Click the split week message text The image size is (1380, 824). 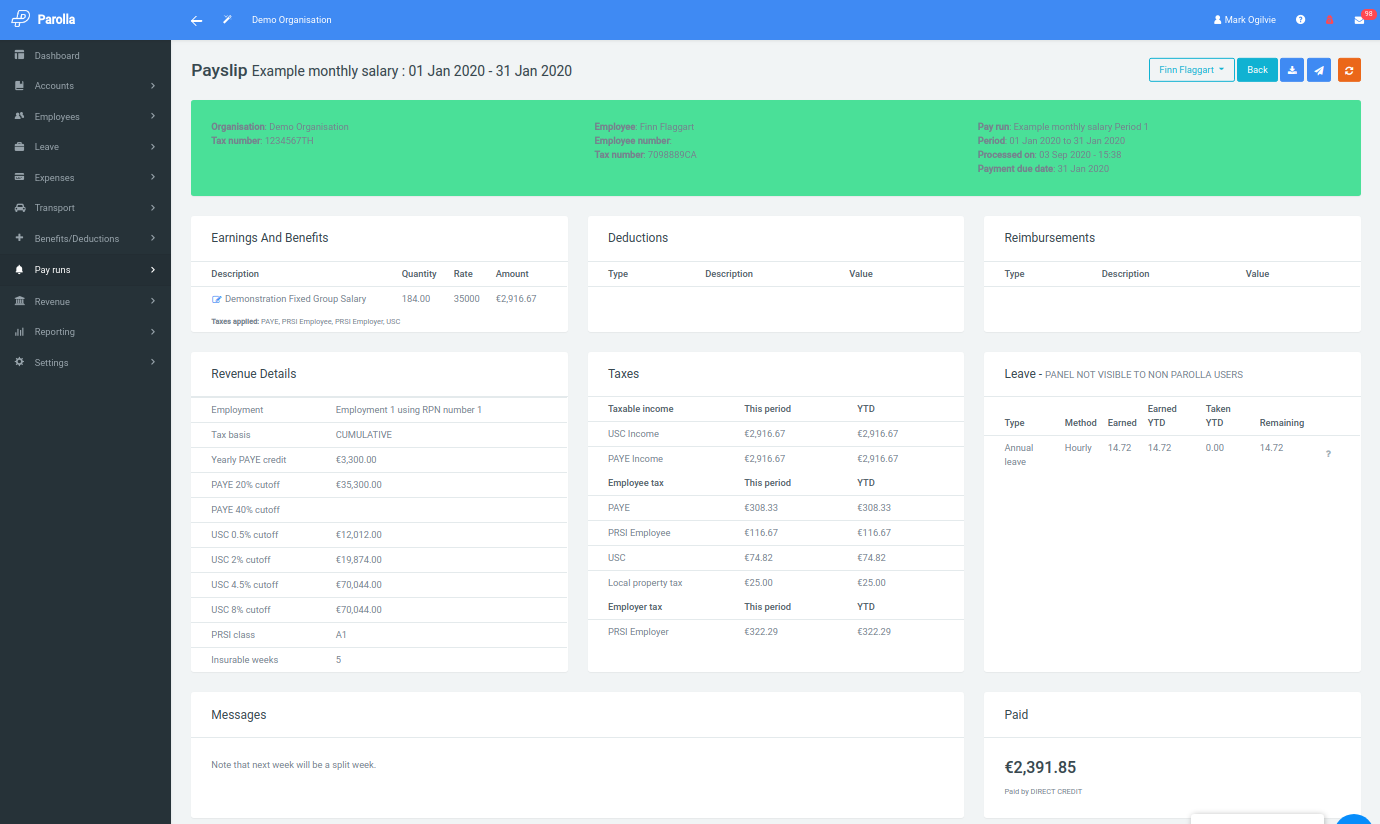pos(293,765)
